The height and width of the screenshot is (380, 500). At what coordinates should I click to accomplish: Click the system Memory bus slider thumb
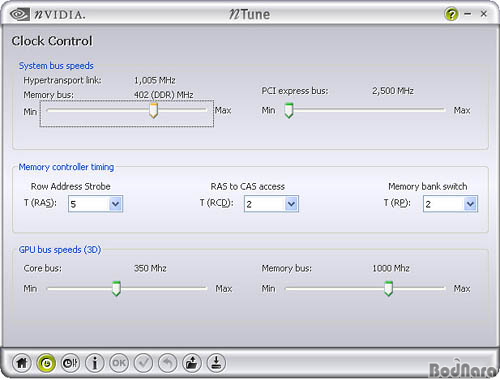pyautogui.click(x=153, y=110)
